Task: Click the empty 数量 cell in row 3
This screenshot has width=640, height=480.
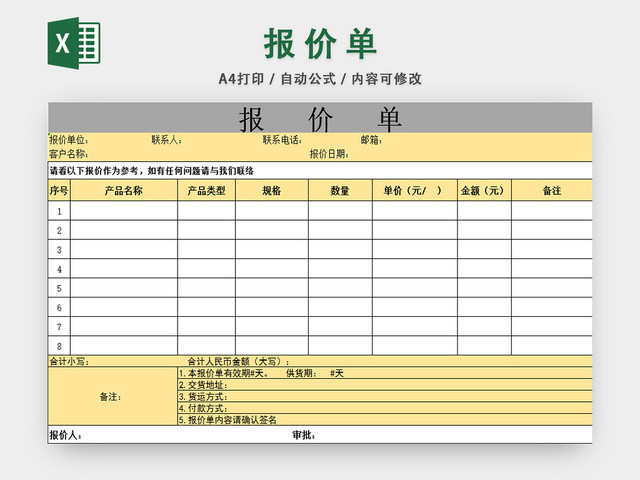Action: point(340,250)
